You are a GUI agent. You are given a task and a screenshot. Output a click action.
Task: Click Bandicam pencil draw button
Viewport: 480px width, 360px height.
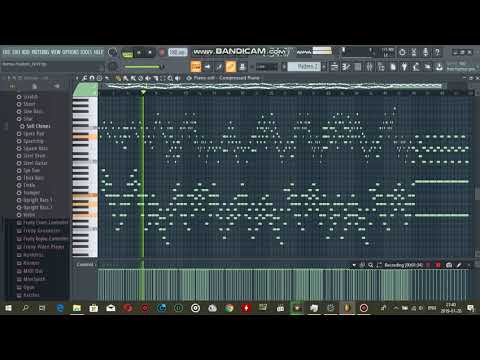(459, 265)
